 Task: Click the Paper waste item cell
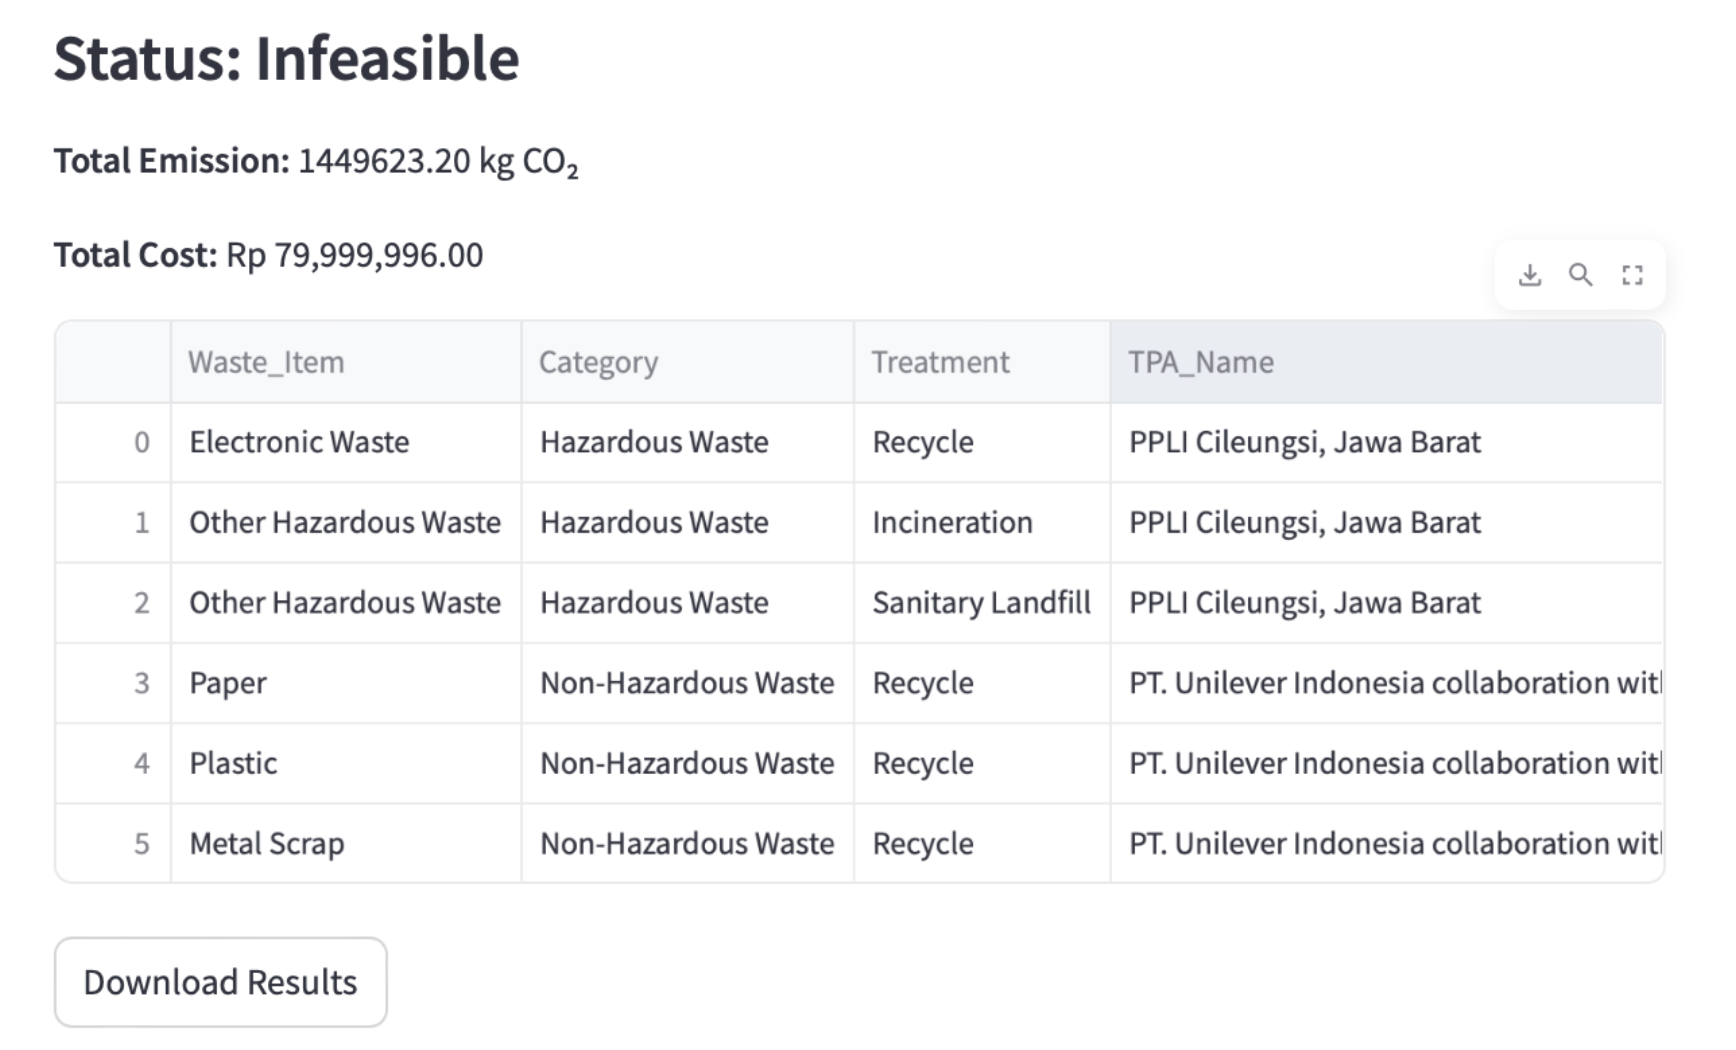tap(346, 683)
